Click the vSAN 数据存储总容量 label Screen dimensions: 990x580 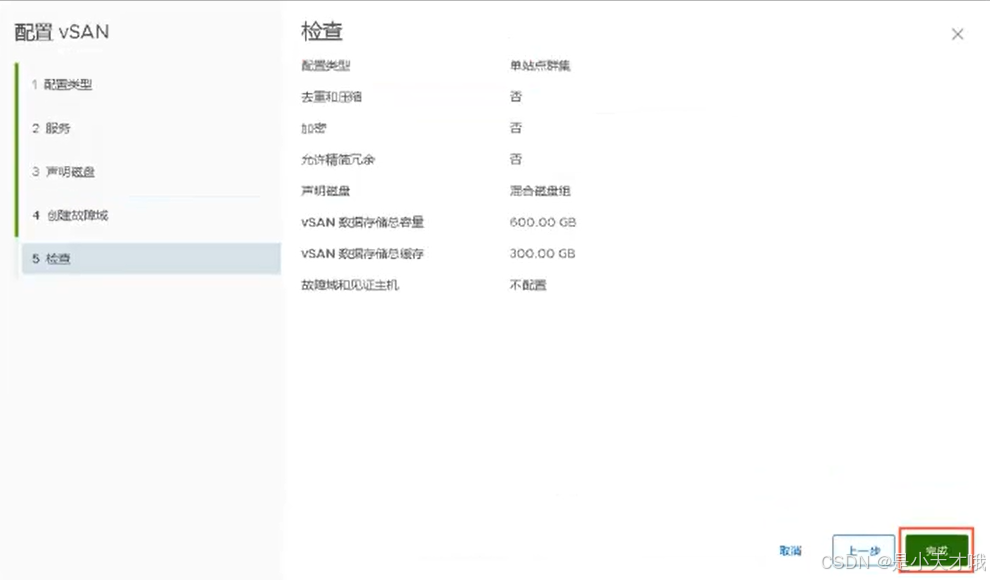362,222
